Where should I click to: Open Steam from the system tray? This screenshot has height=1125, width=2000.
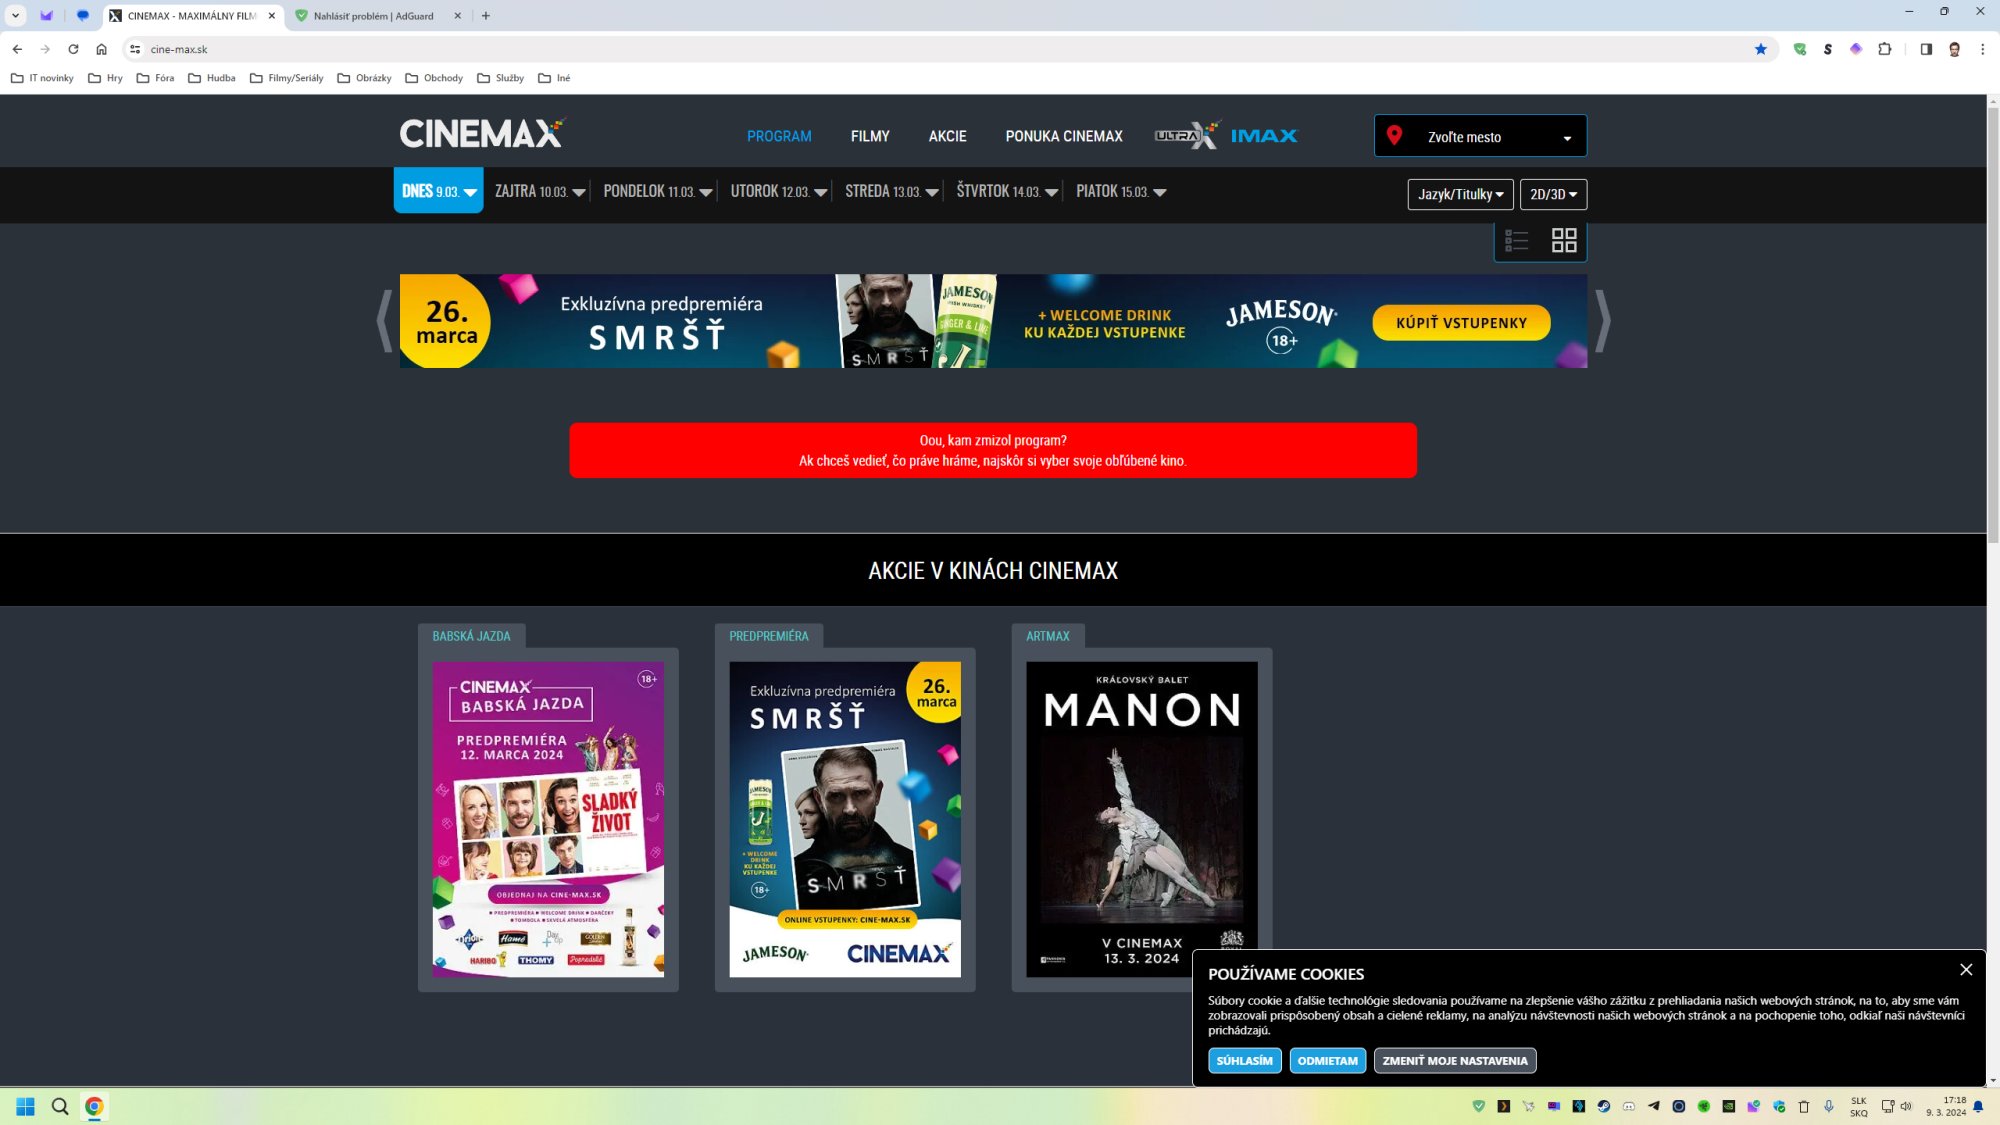click(x=1605, y=1107)
